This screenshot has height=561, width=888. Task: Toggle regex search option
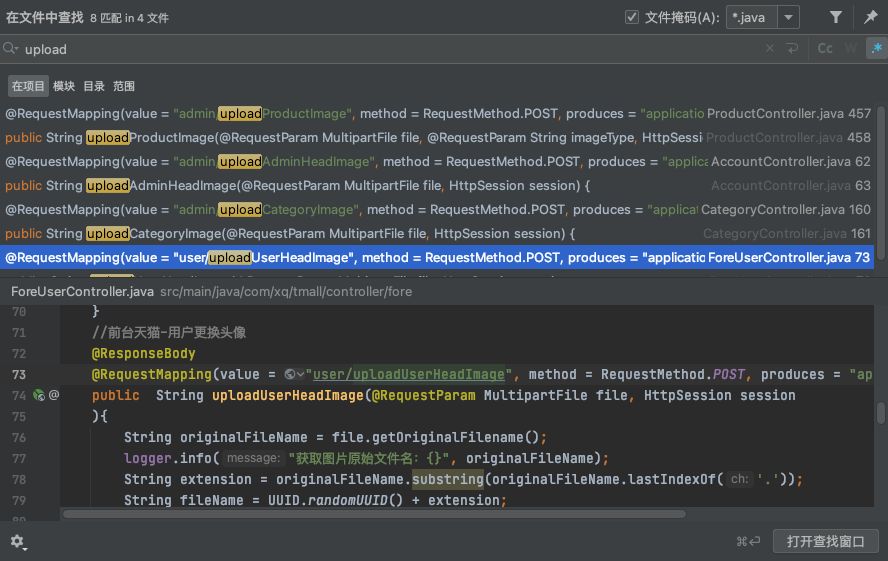pyautogui.click(x=875, y=49)
